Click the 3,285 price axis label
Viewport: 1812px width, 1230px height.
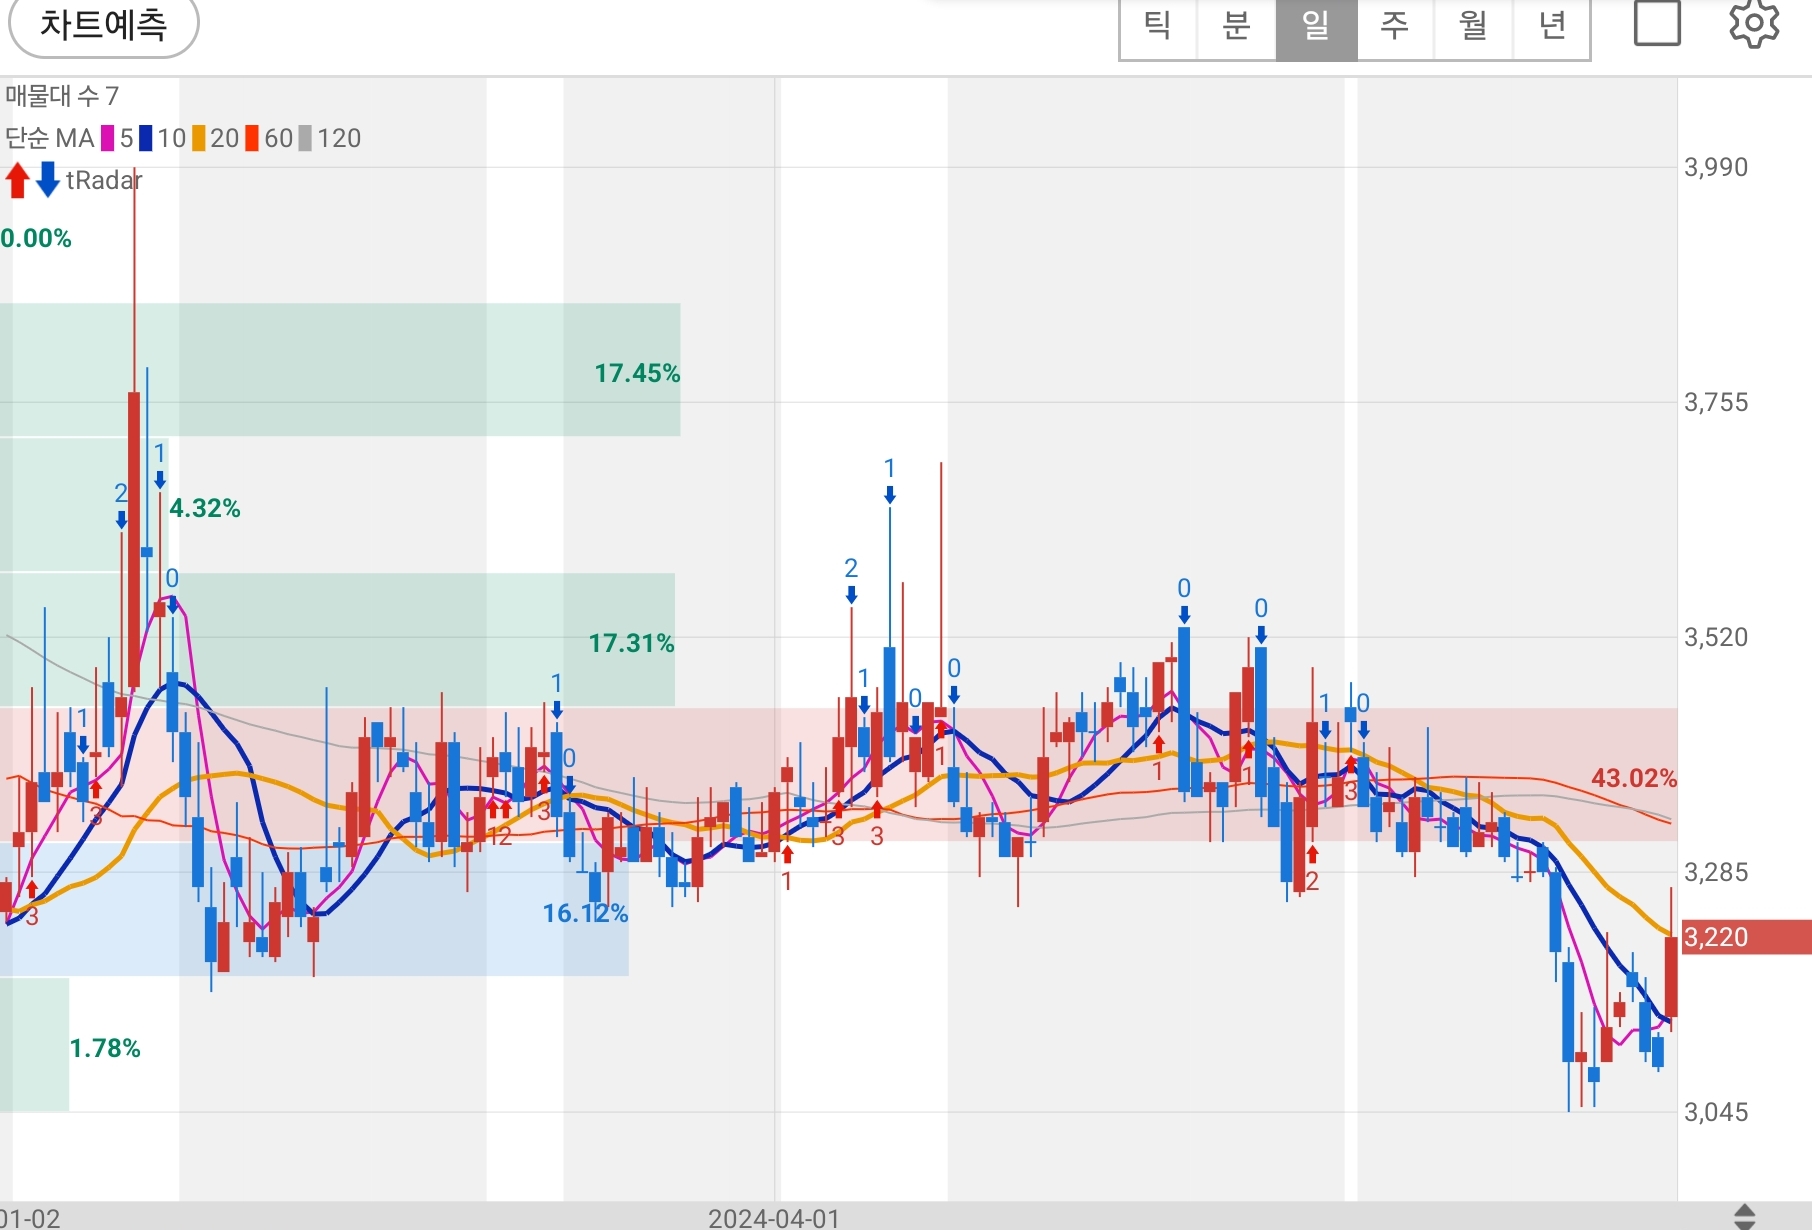[x=1716, y=873]
